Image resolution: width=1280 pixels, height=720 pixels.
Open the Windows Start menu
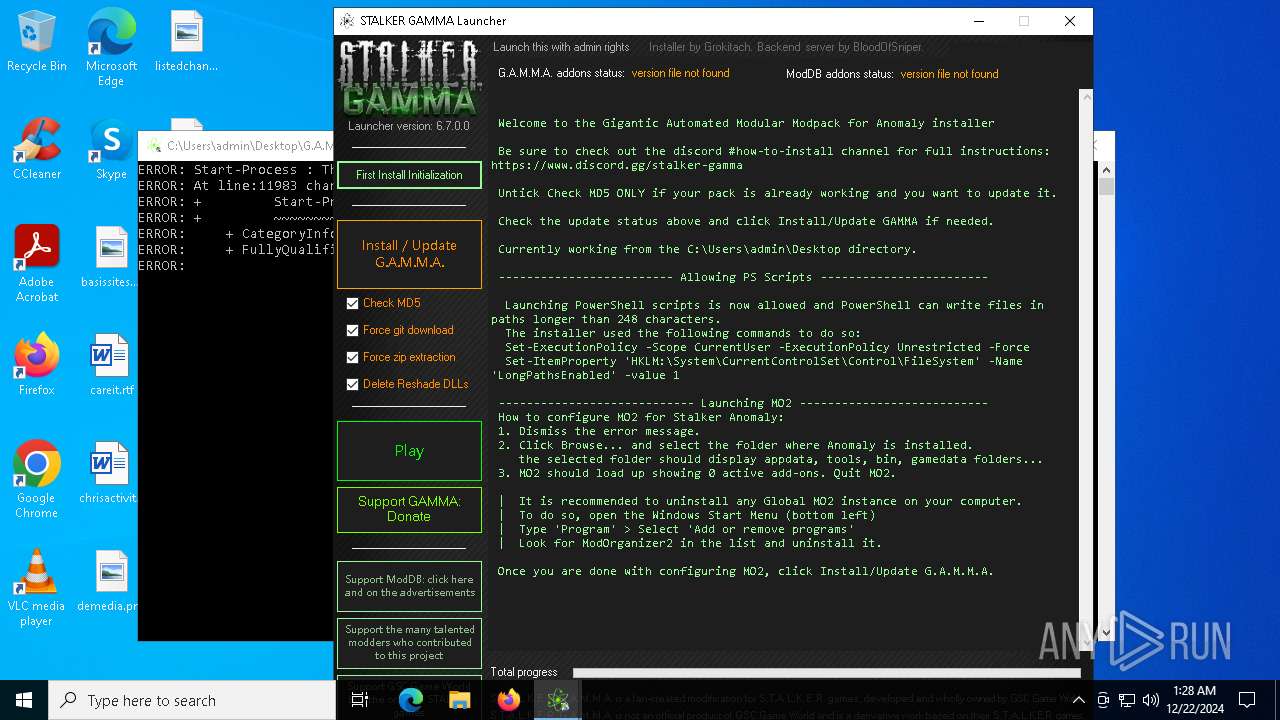24,700
